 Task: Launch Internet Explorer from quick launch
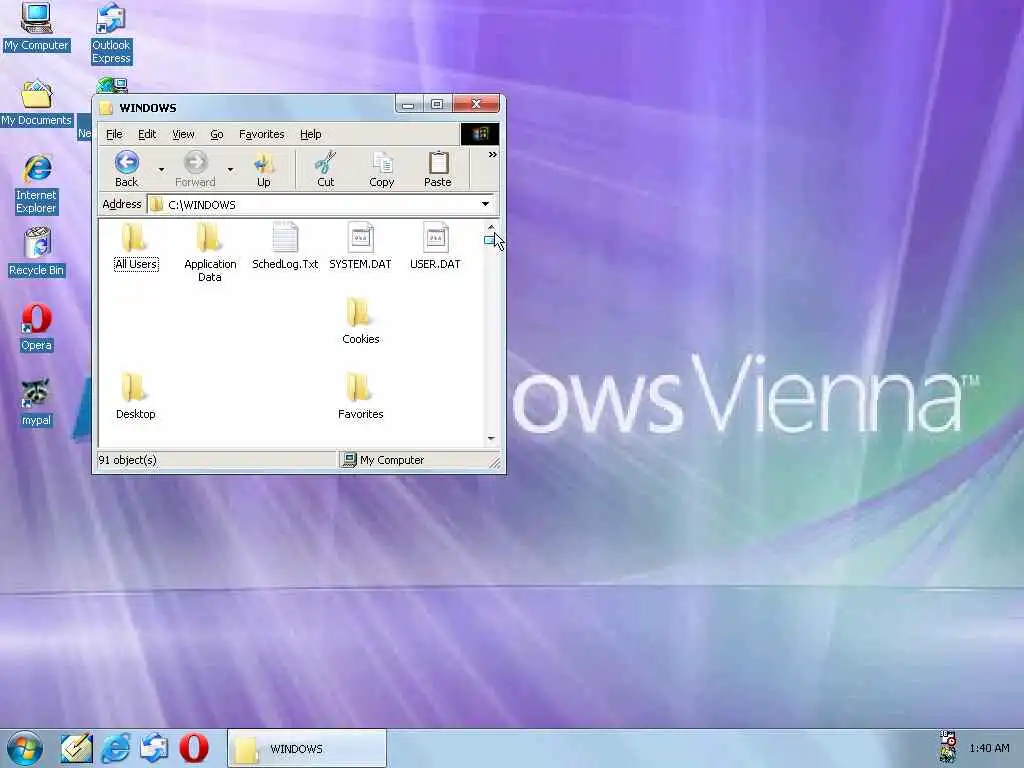[x=116, y=748]
